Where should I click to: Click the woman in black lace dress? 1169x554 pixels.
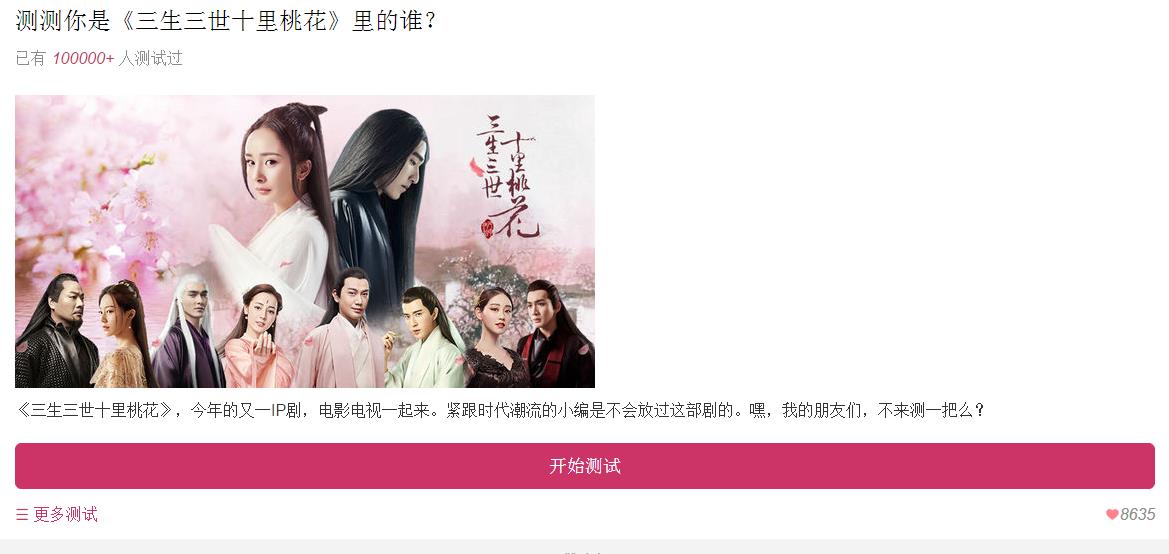tap(494, 339)
